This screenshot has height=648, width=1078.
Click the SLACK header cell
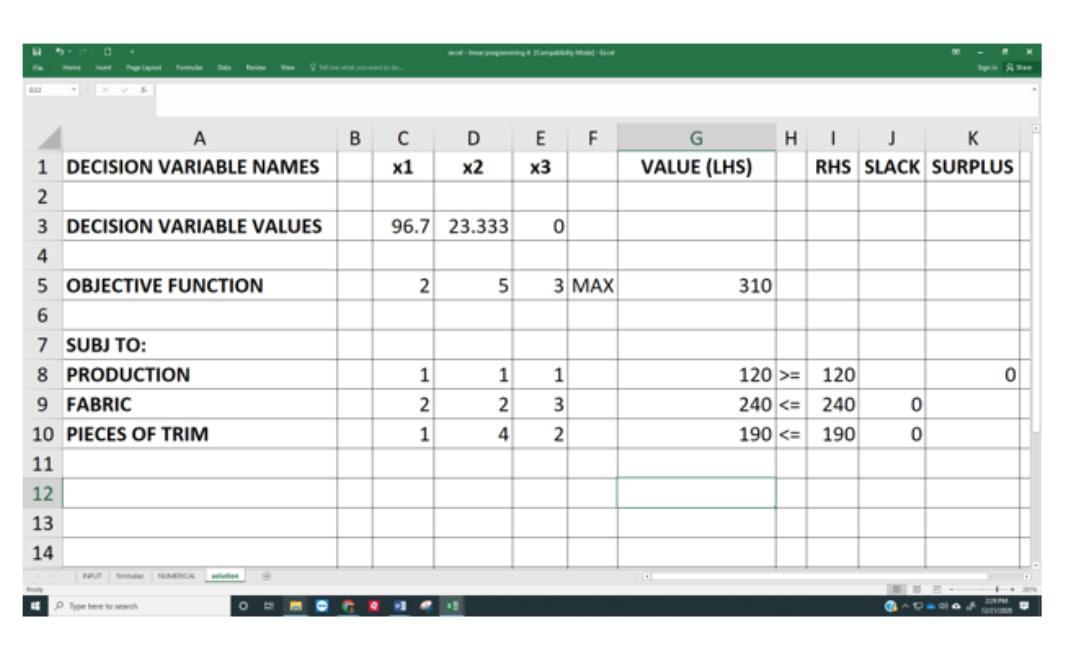point(892,167)
